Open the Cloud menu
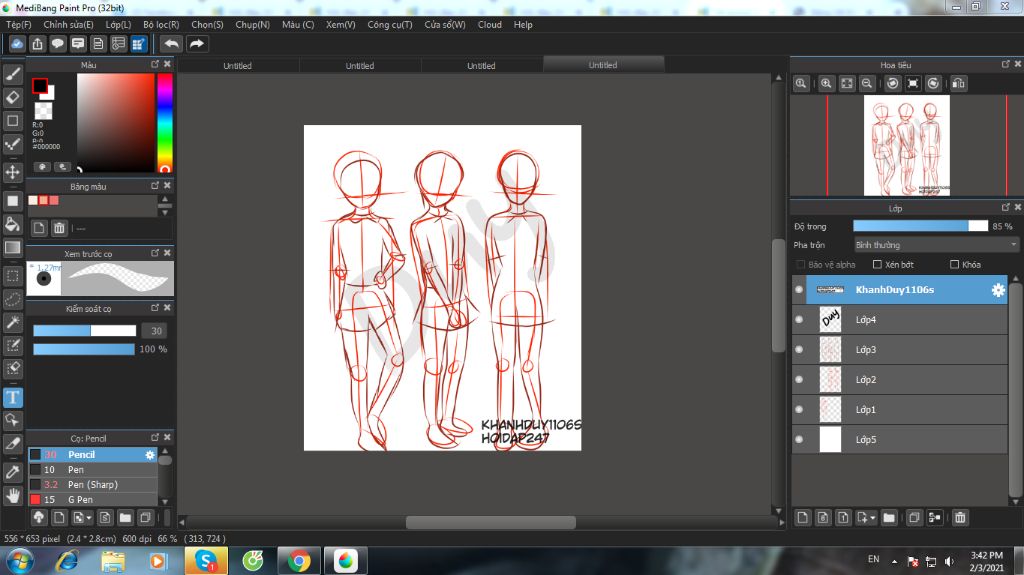The image size is (1024, 575). click(x=489, y=24)
